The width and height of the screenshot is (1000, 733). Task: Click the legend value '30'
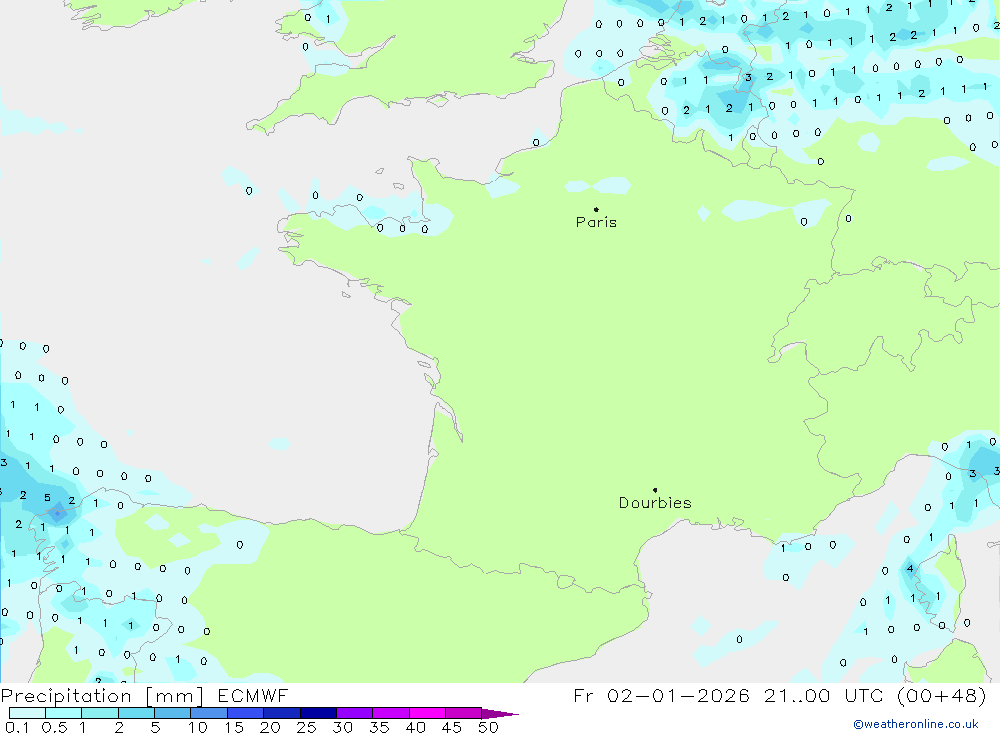click(343, 727)
